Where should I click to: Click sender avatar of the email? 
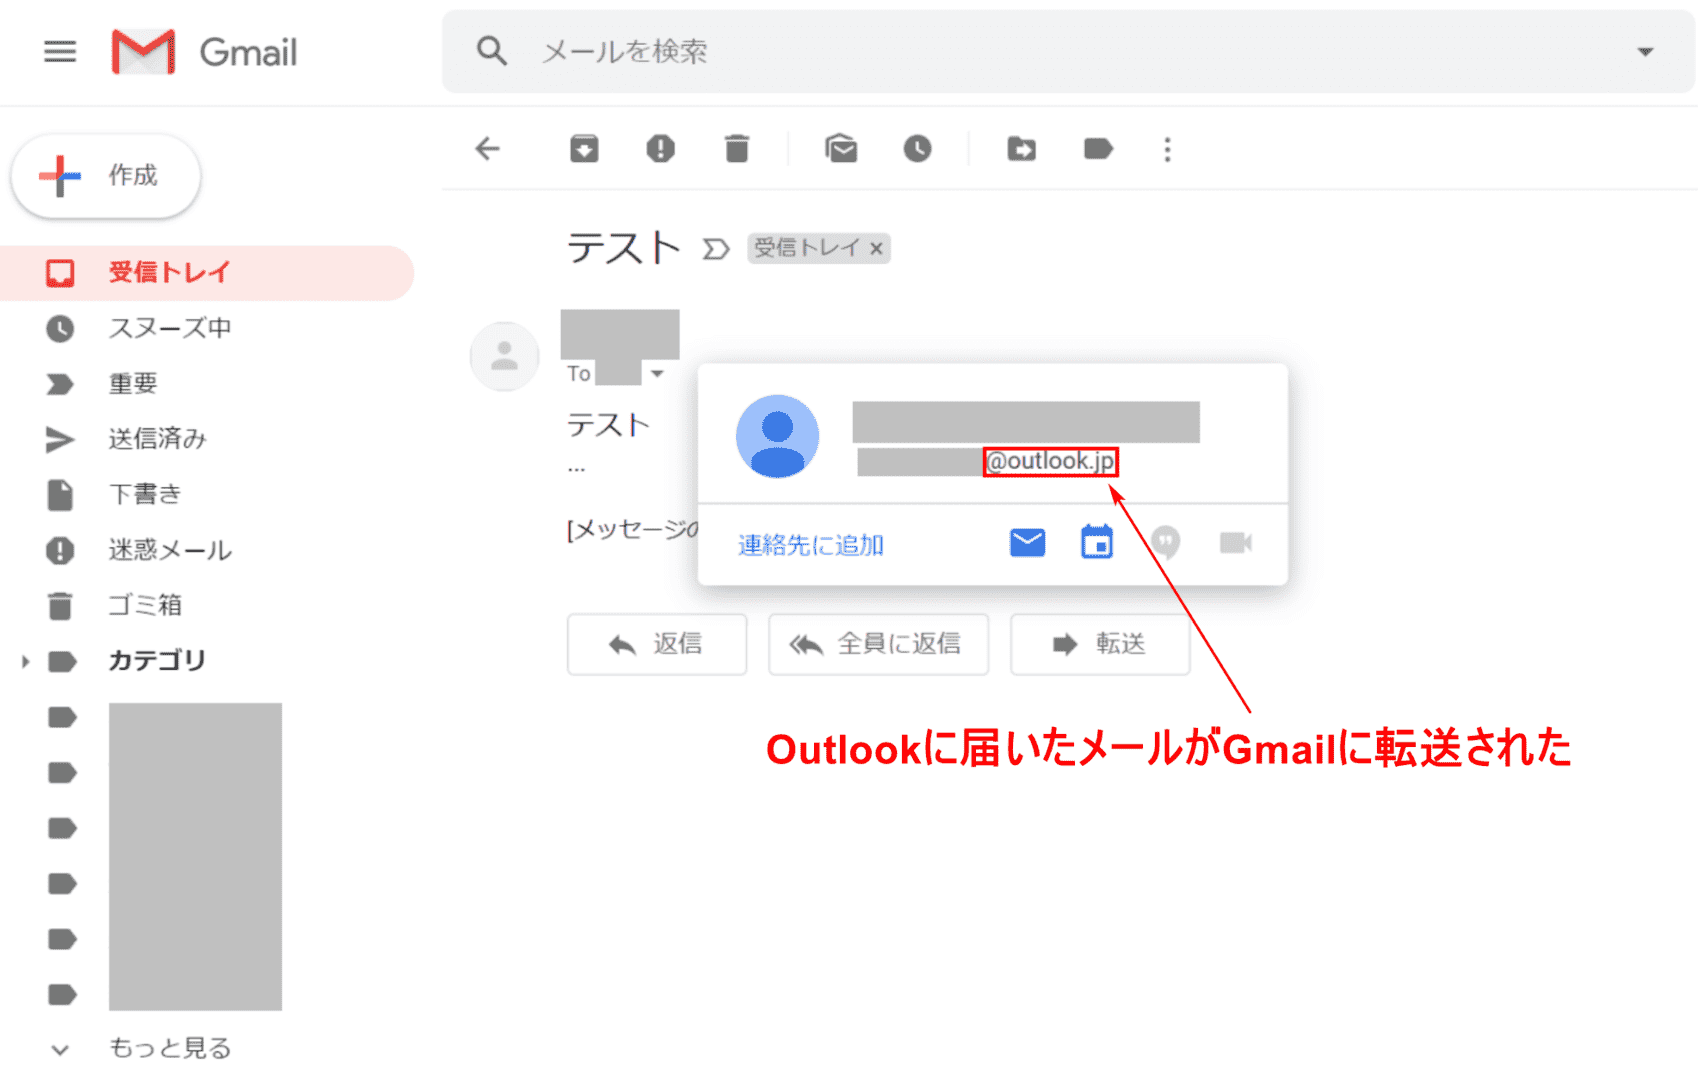(x=505, y=356)
